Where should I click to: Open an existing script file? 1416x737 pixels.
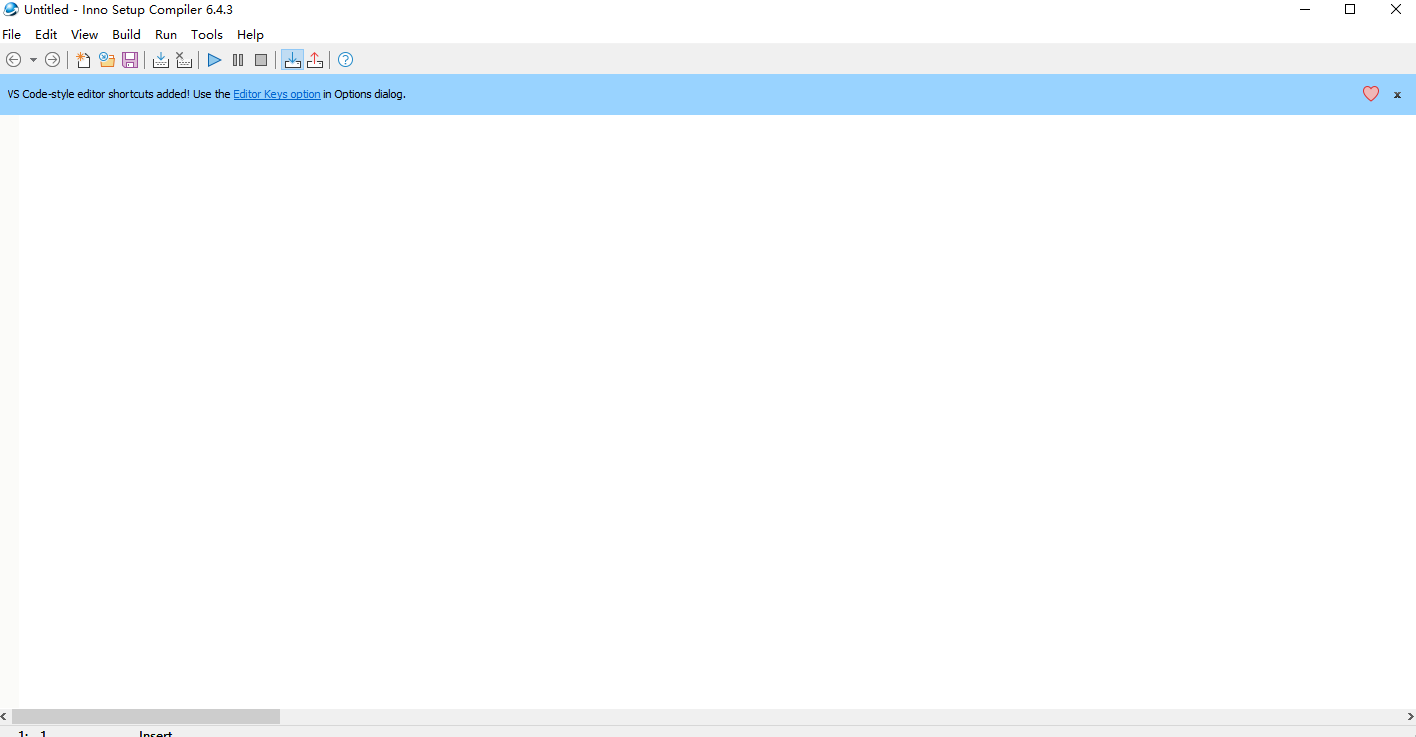[107, 60]
